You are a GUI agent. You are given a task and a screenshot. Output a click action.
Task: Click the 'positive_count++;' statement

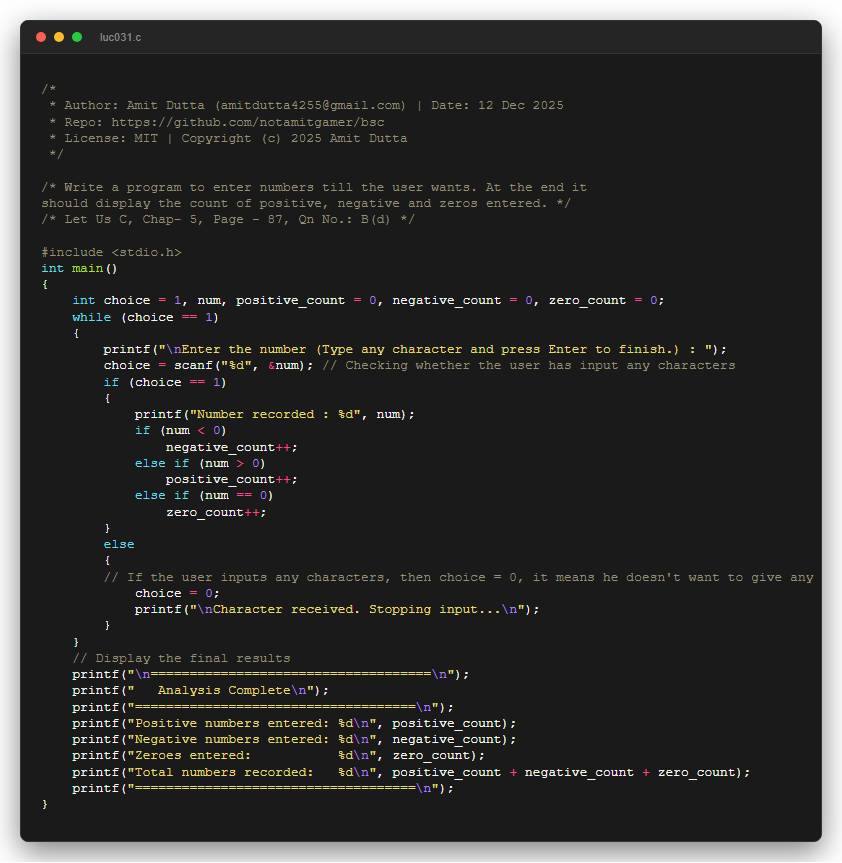tap(232, 479)
